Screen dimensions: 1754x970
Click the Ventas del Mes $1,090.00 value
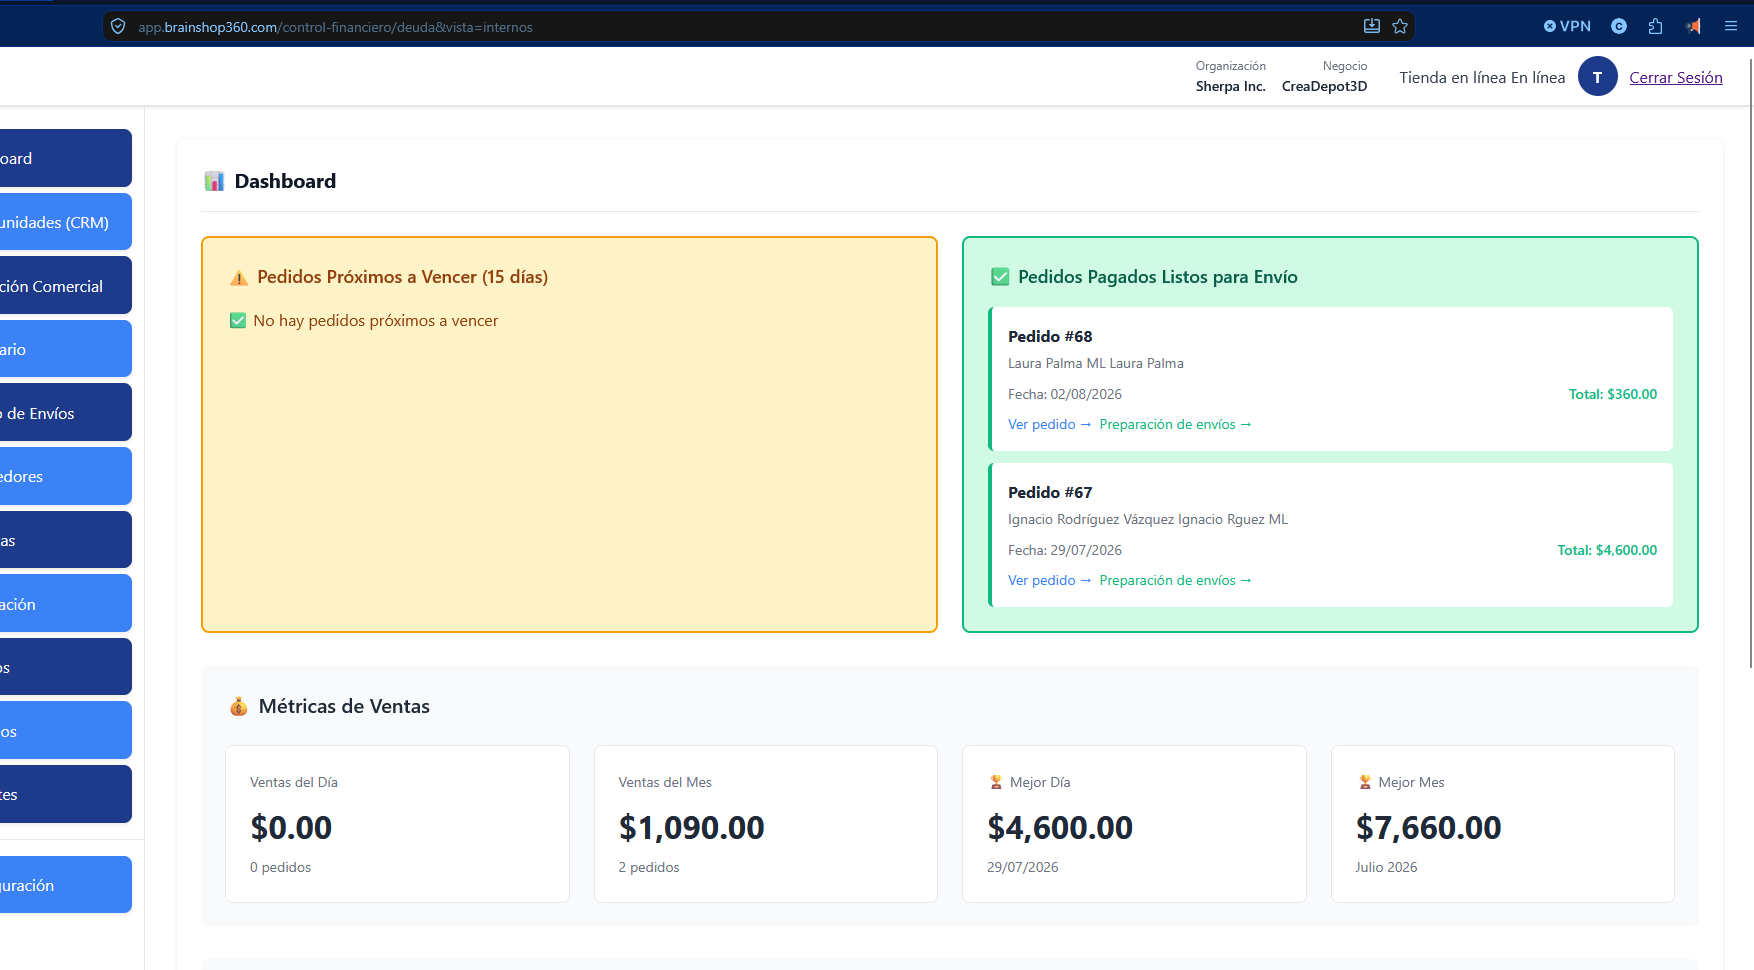691,828
